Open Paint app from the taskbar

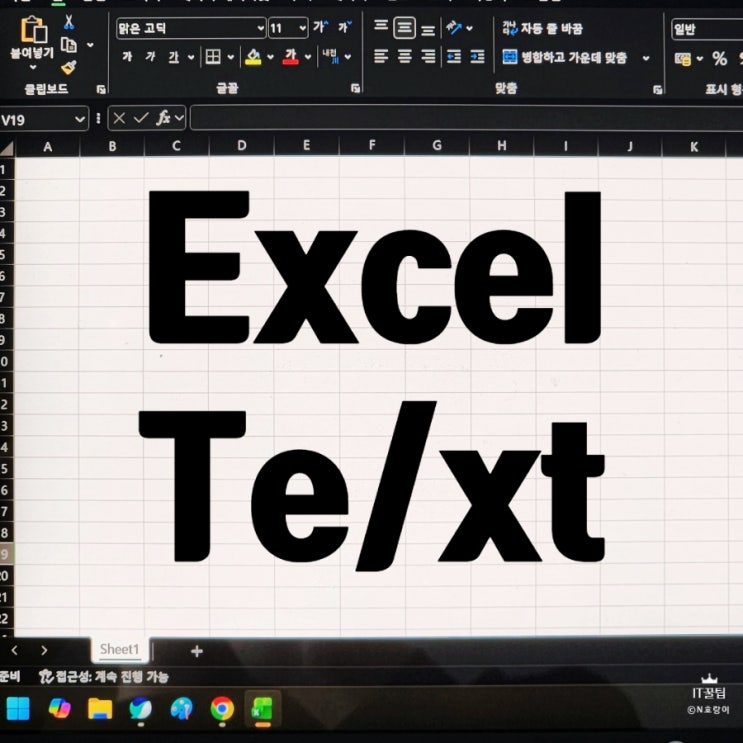tap(182, 709)
